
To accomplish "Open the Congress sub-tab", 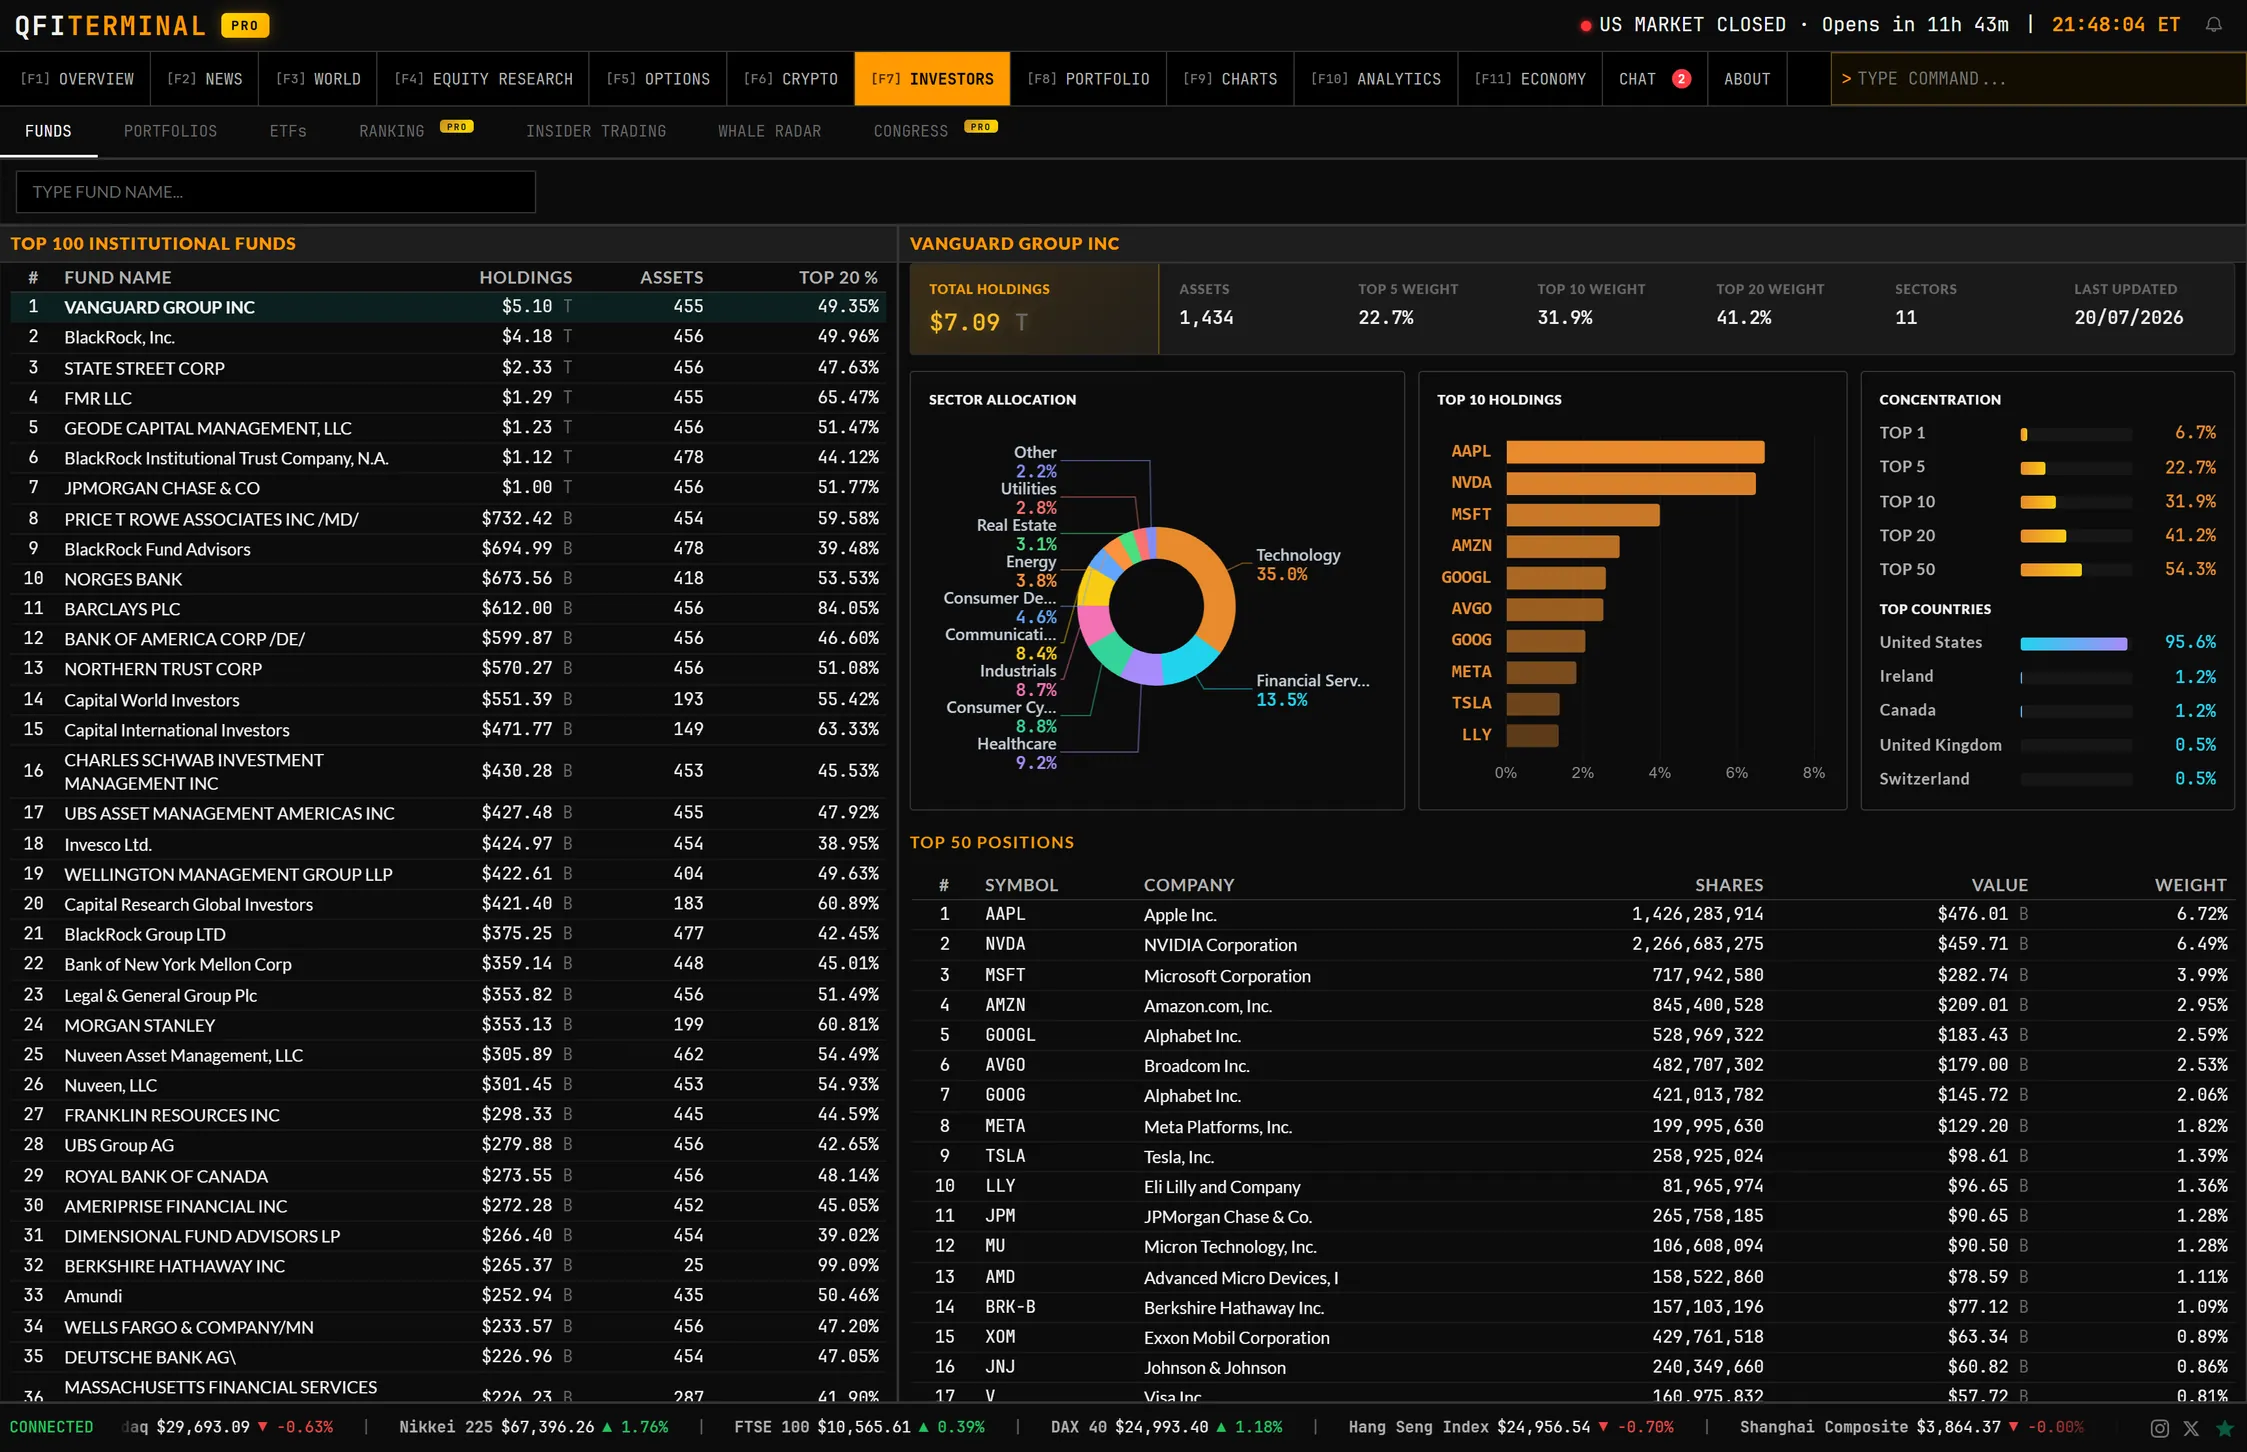I will point(935,131).
